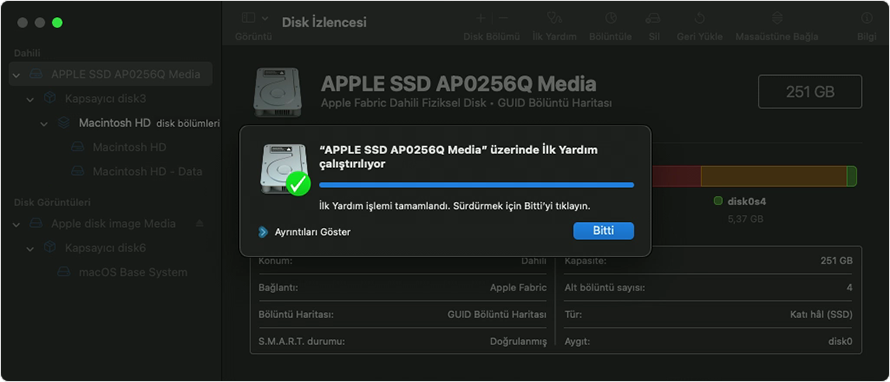The width and height of the screenshot is (890, 382).
Task: Click the Apple Fabric connection value
Action: click(518, 288)
